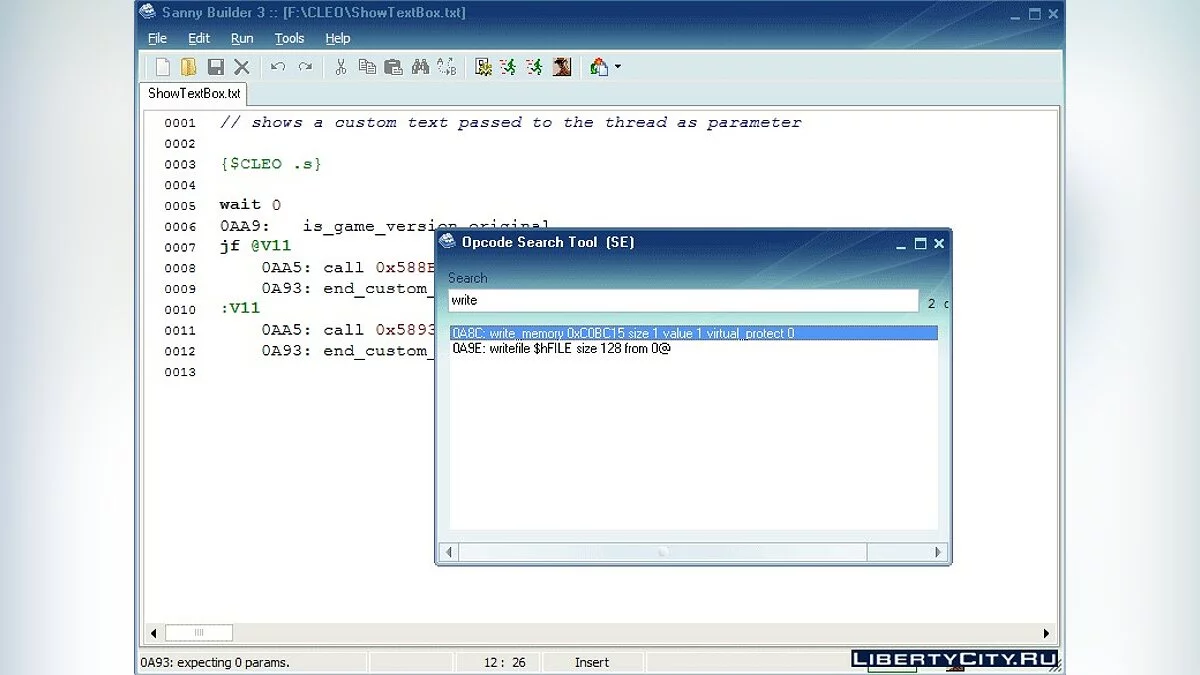Image resolution: width=1200 pixels, height=675 pixels.
Task: Open the File menu
Action: pyautogui.click(x=157, y=38)
